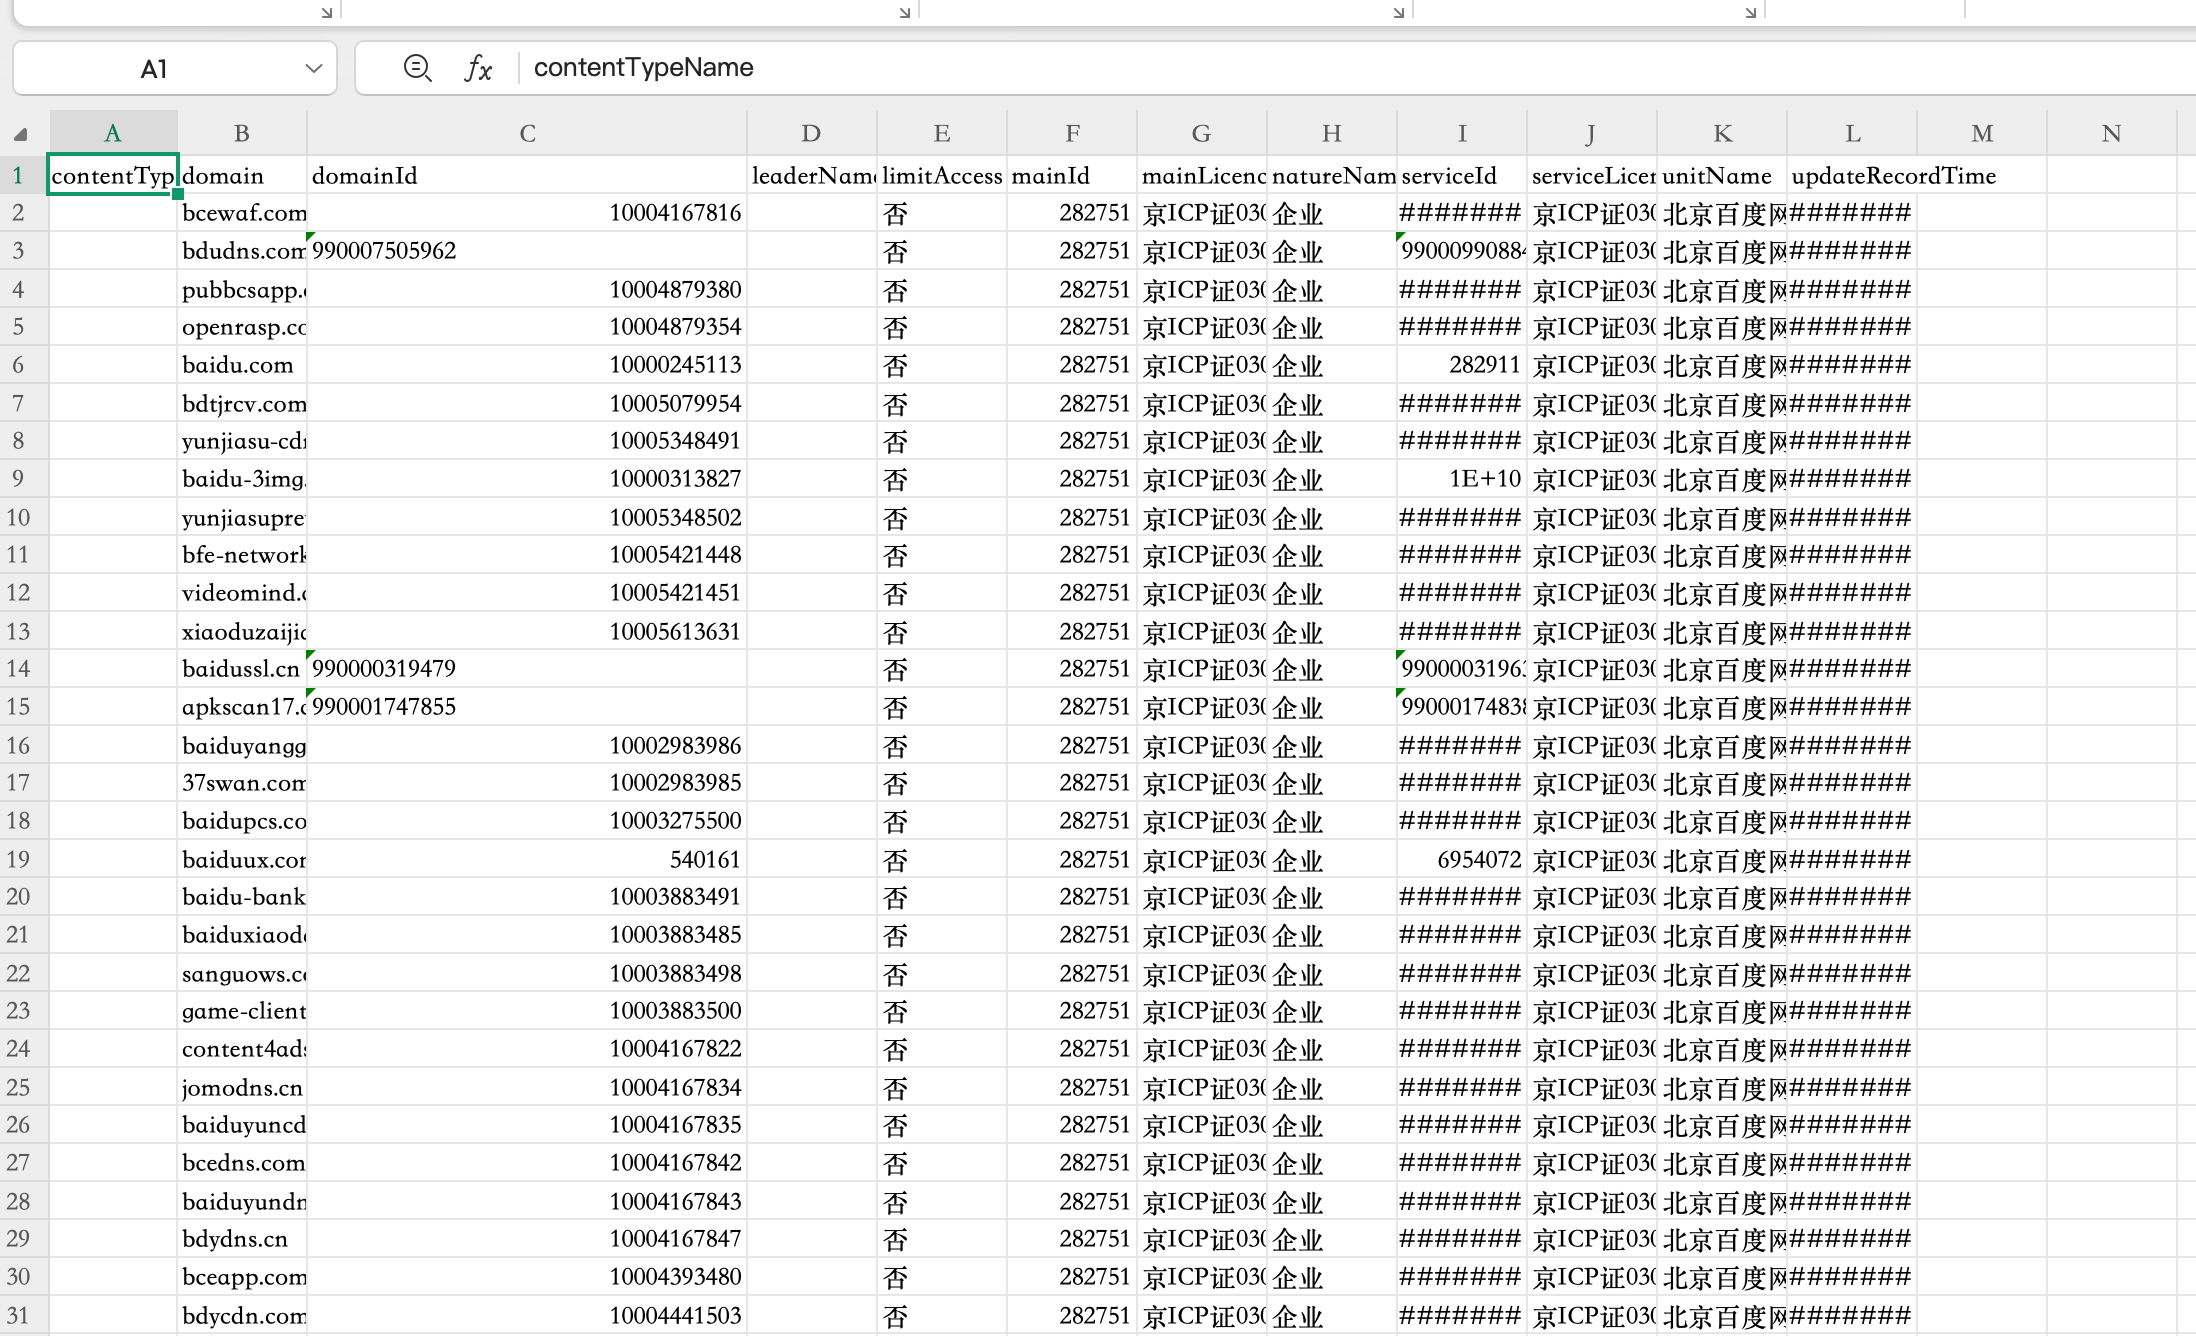Select column J header
Screen dimensions: 2196x1336
tap(1592, 133)
